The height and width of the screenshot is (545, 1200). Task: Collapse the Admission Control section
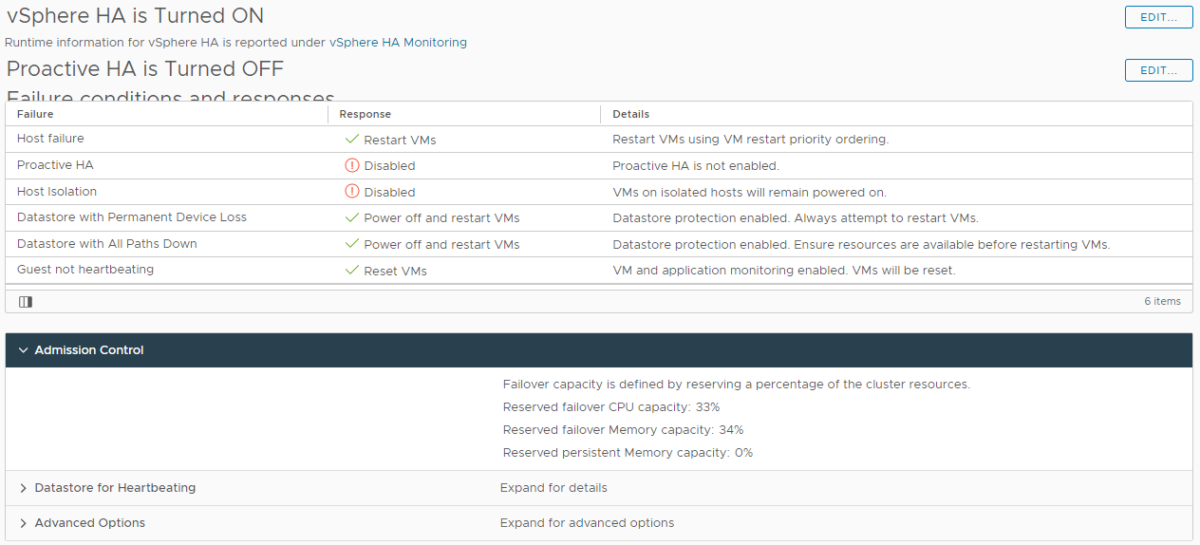click(23, 350)
